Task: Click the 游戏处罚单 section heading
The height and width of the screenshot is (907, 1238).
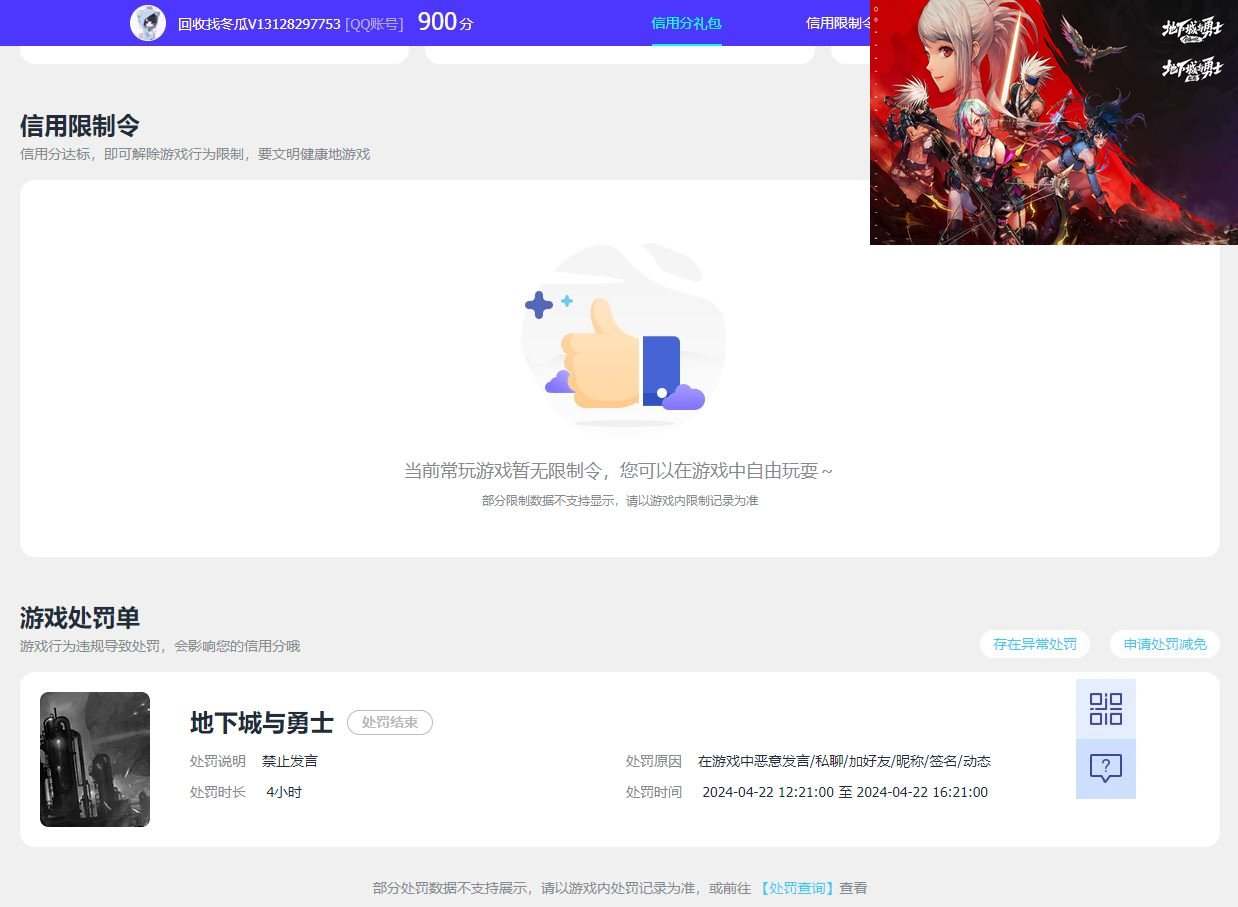Action: [x=80, y=618]
